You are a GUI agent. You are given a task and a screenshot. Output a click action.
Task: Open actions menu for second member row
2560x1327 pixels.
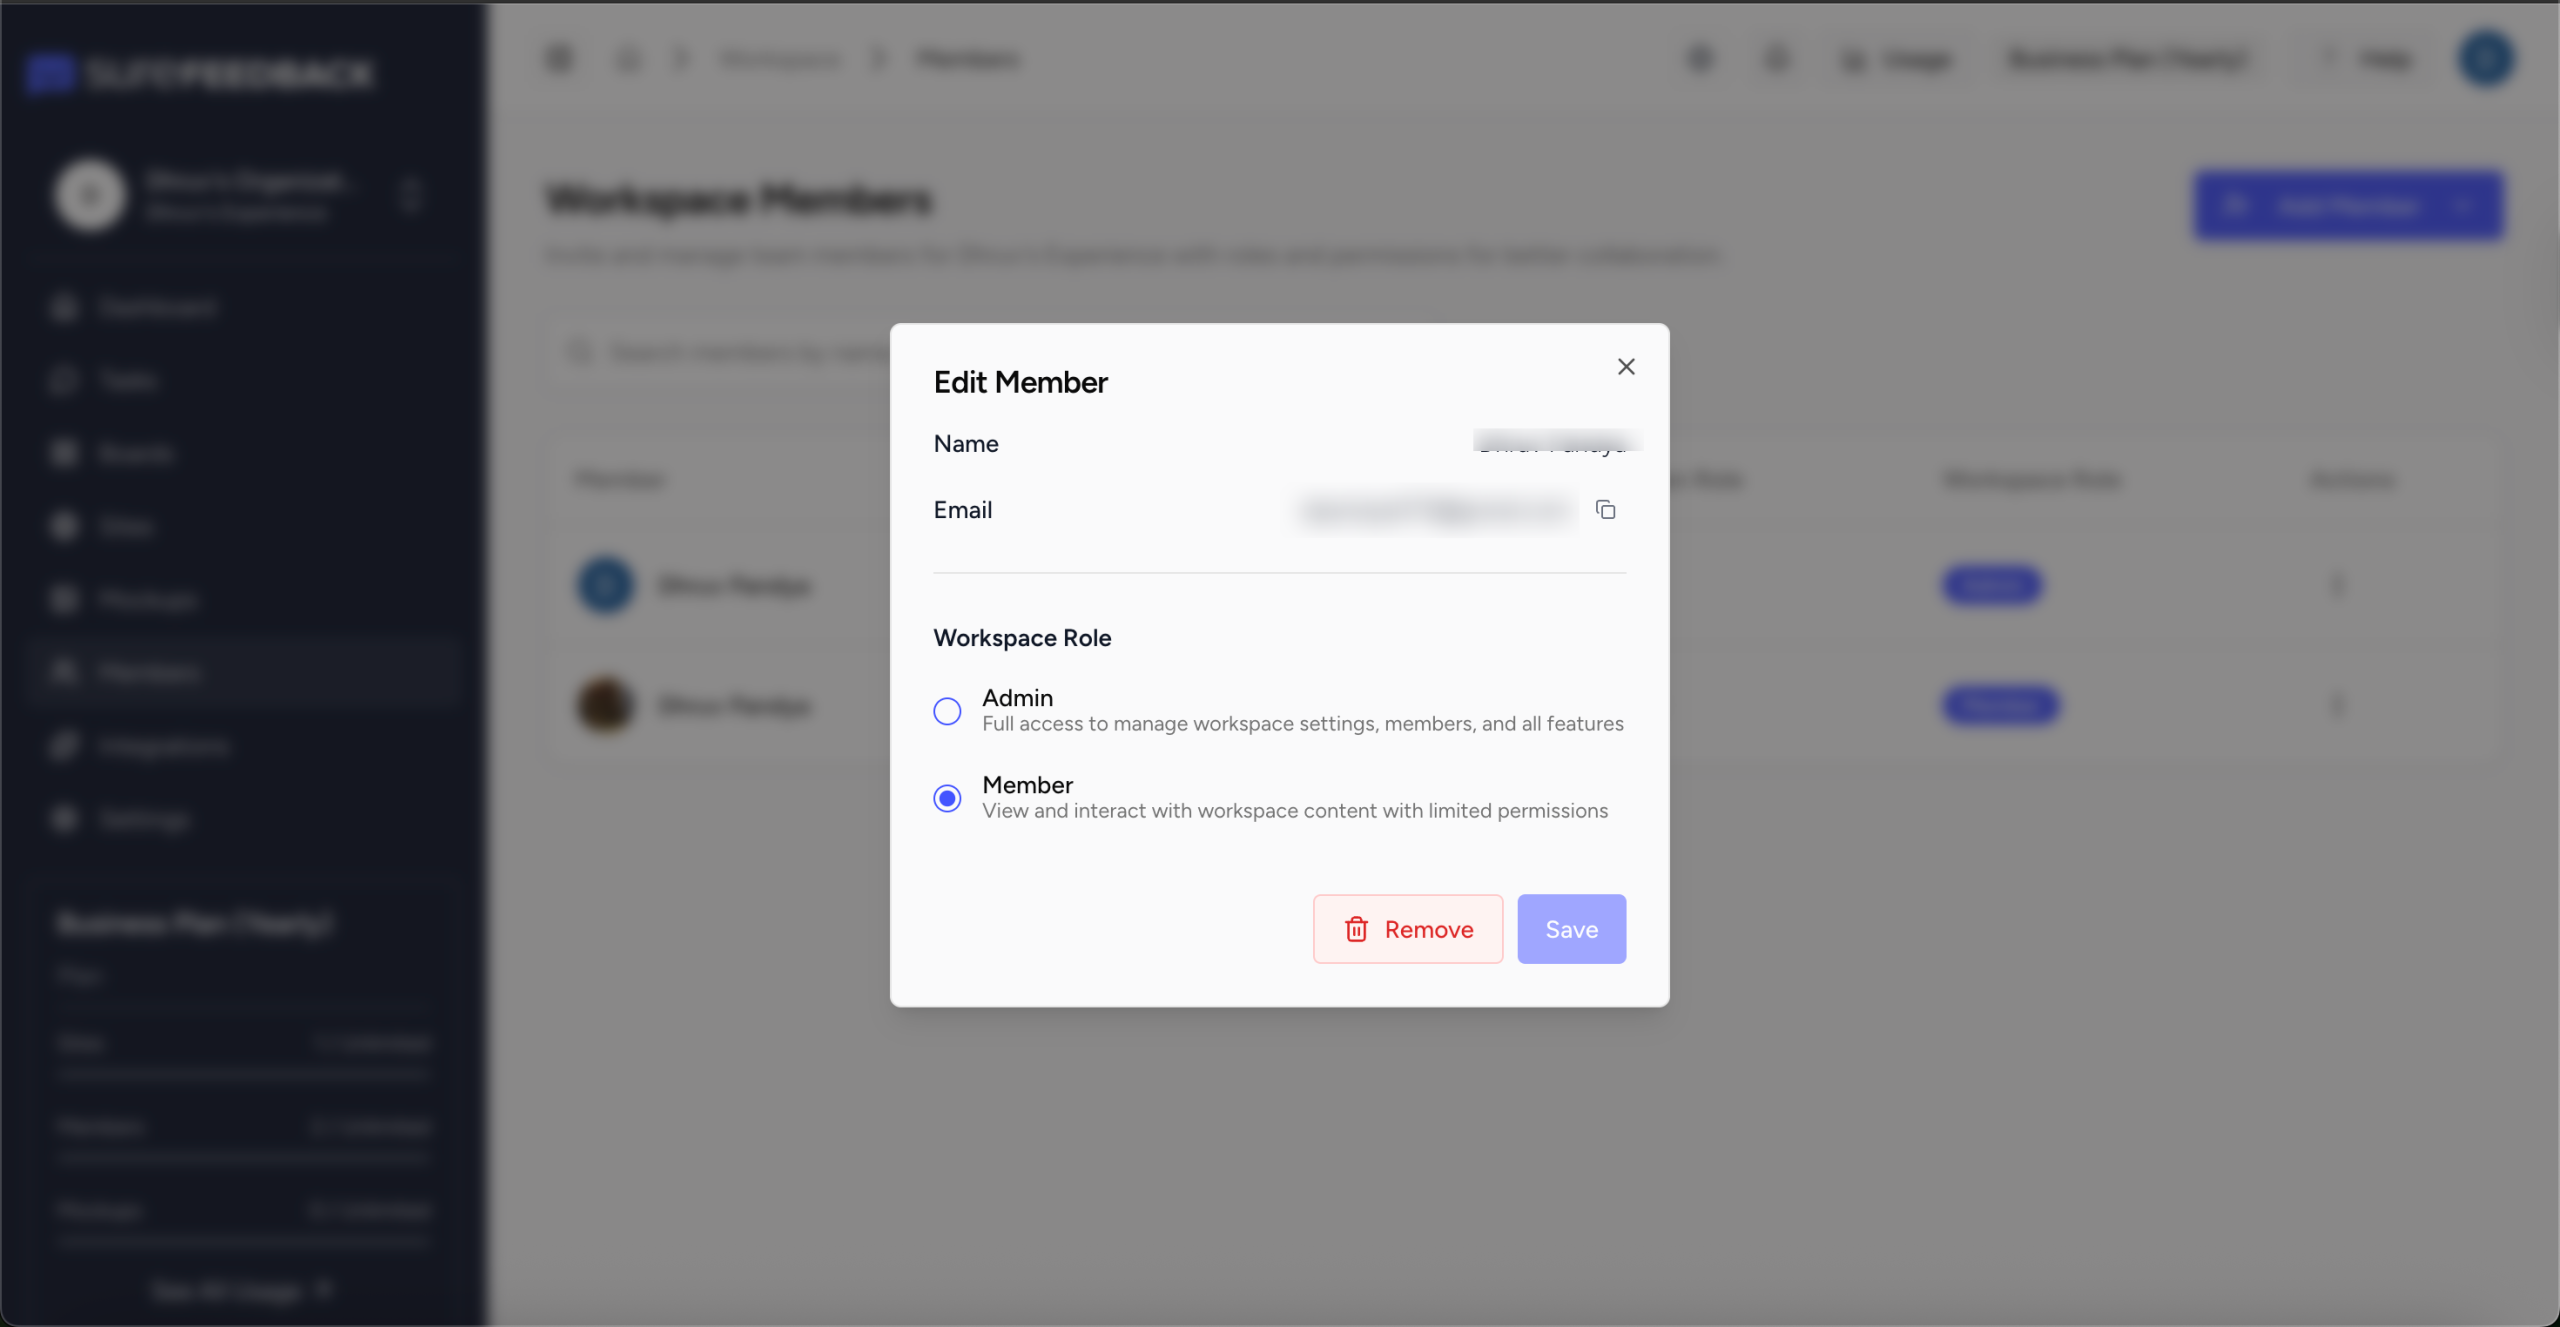click(2337, 706)
